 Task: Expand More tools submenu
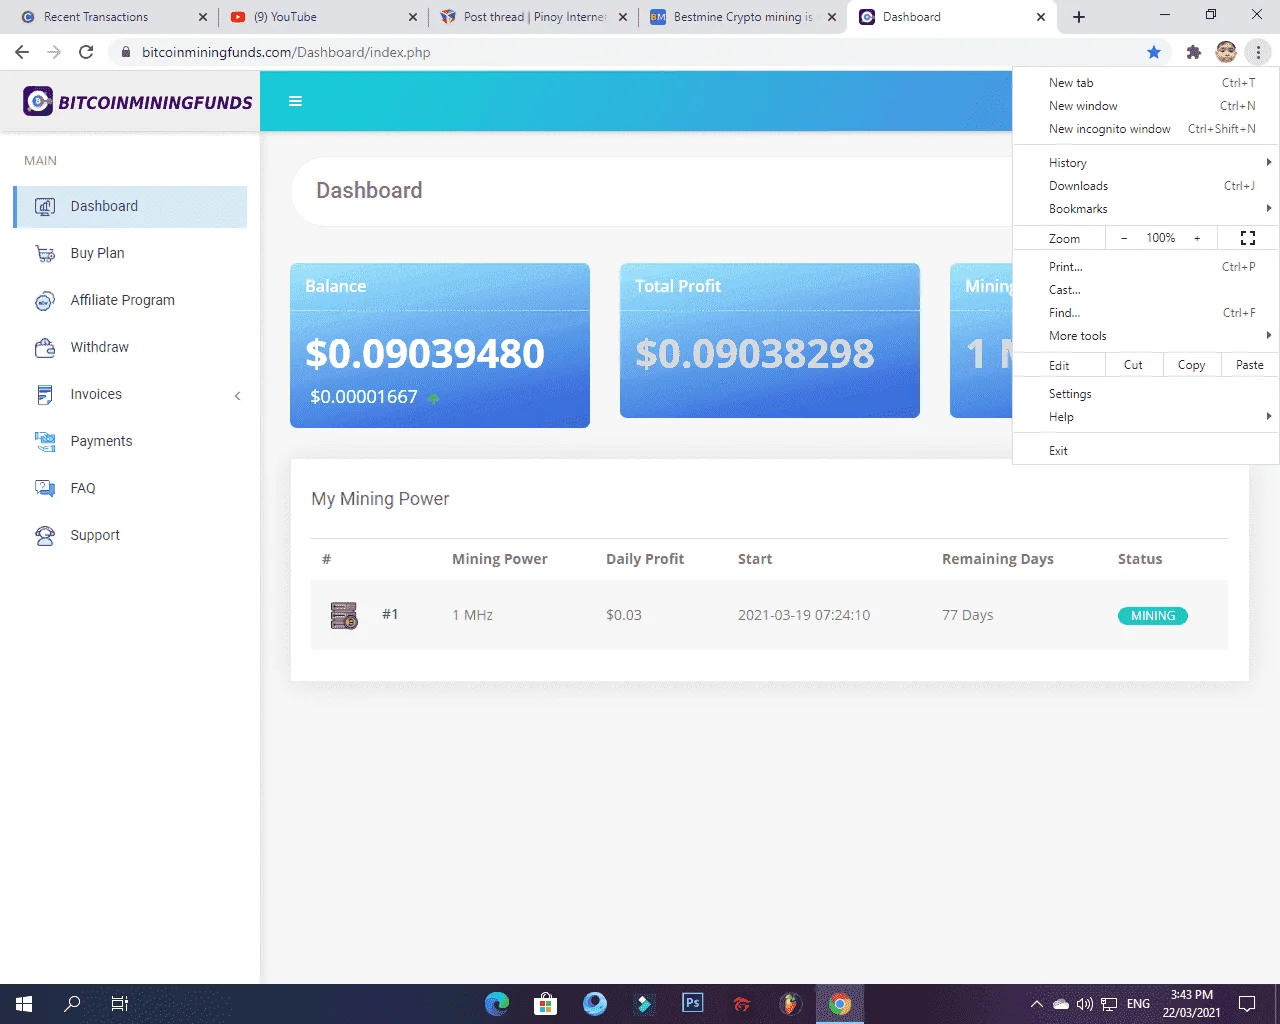(1146, 336)
